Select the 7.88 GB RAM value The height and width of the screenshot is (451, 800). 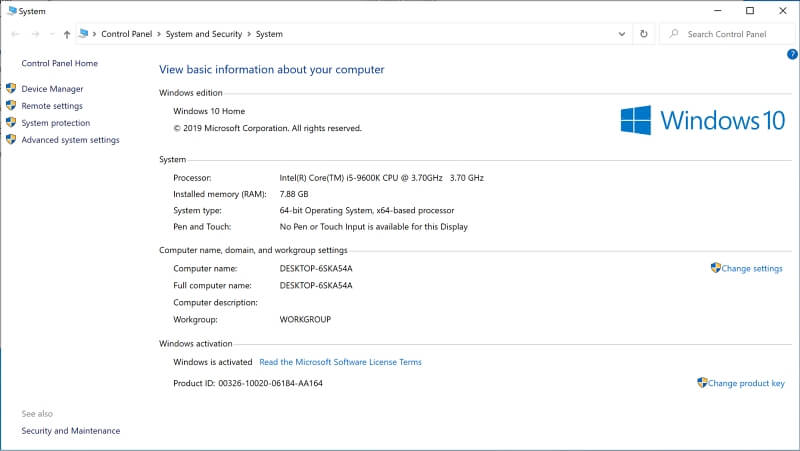(294, 194)
